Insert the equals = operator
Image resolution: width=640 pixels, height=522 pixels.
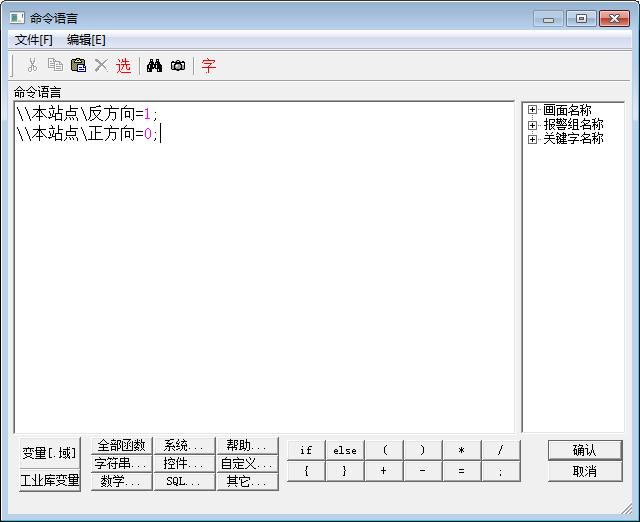(462, 471)
